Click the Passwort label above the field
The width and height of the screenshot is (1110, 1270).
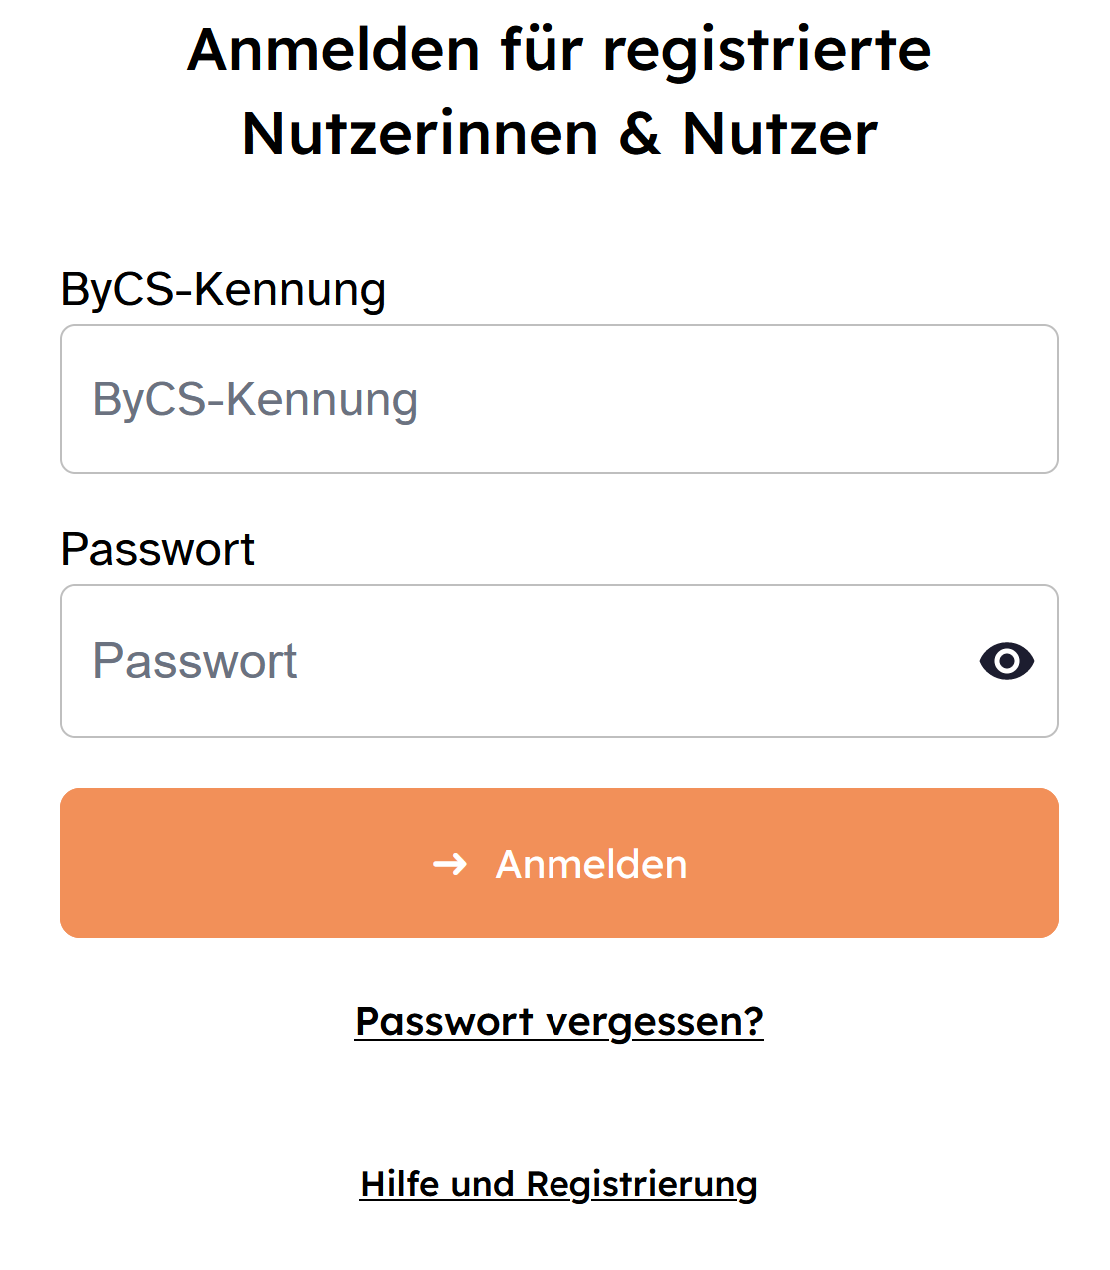coord(158,549)
